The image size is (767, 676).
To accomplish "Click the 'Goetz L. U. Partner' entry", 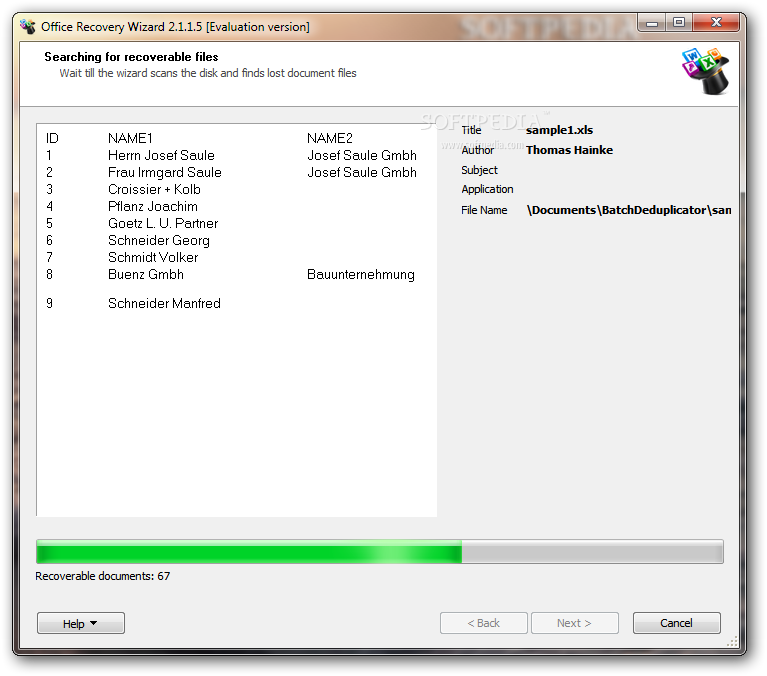I will 163,224.
